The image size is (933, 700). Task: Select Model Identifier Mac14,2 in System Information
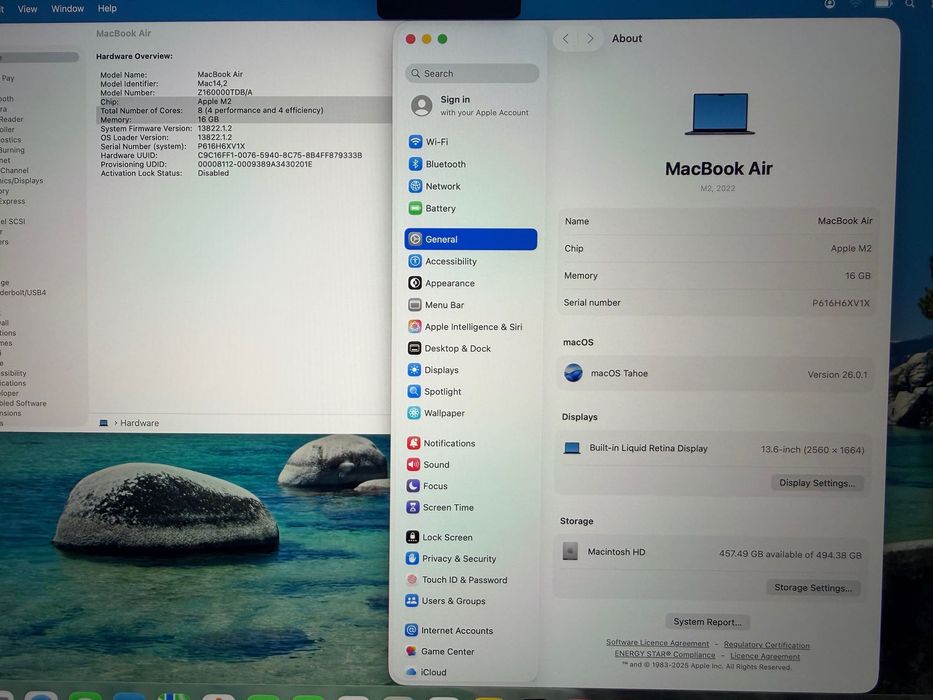(x=212, y=83)
